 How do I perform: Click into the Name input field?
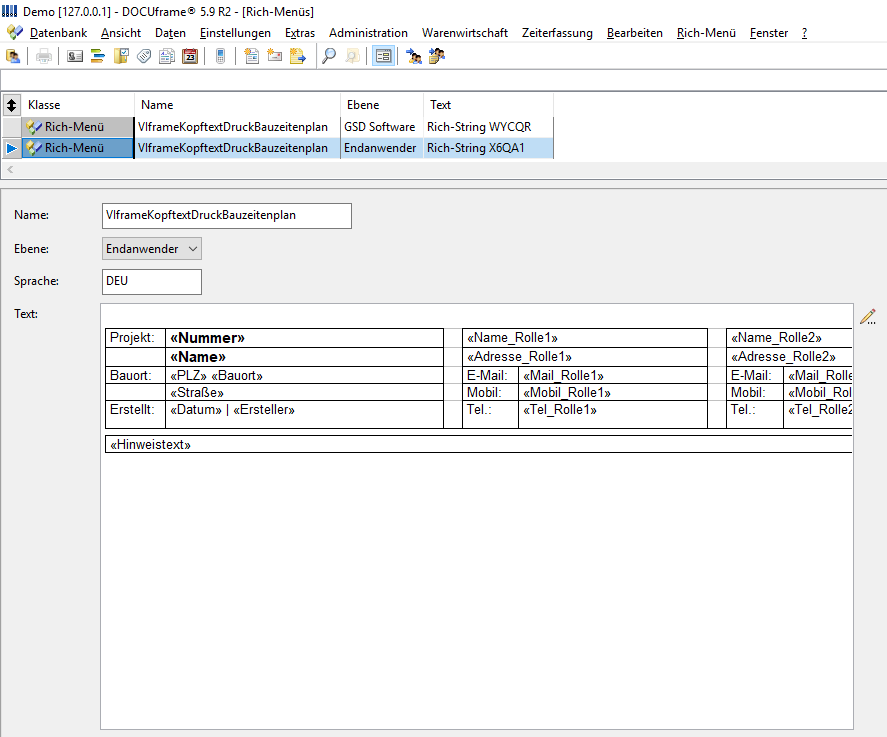(227, 216)
